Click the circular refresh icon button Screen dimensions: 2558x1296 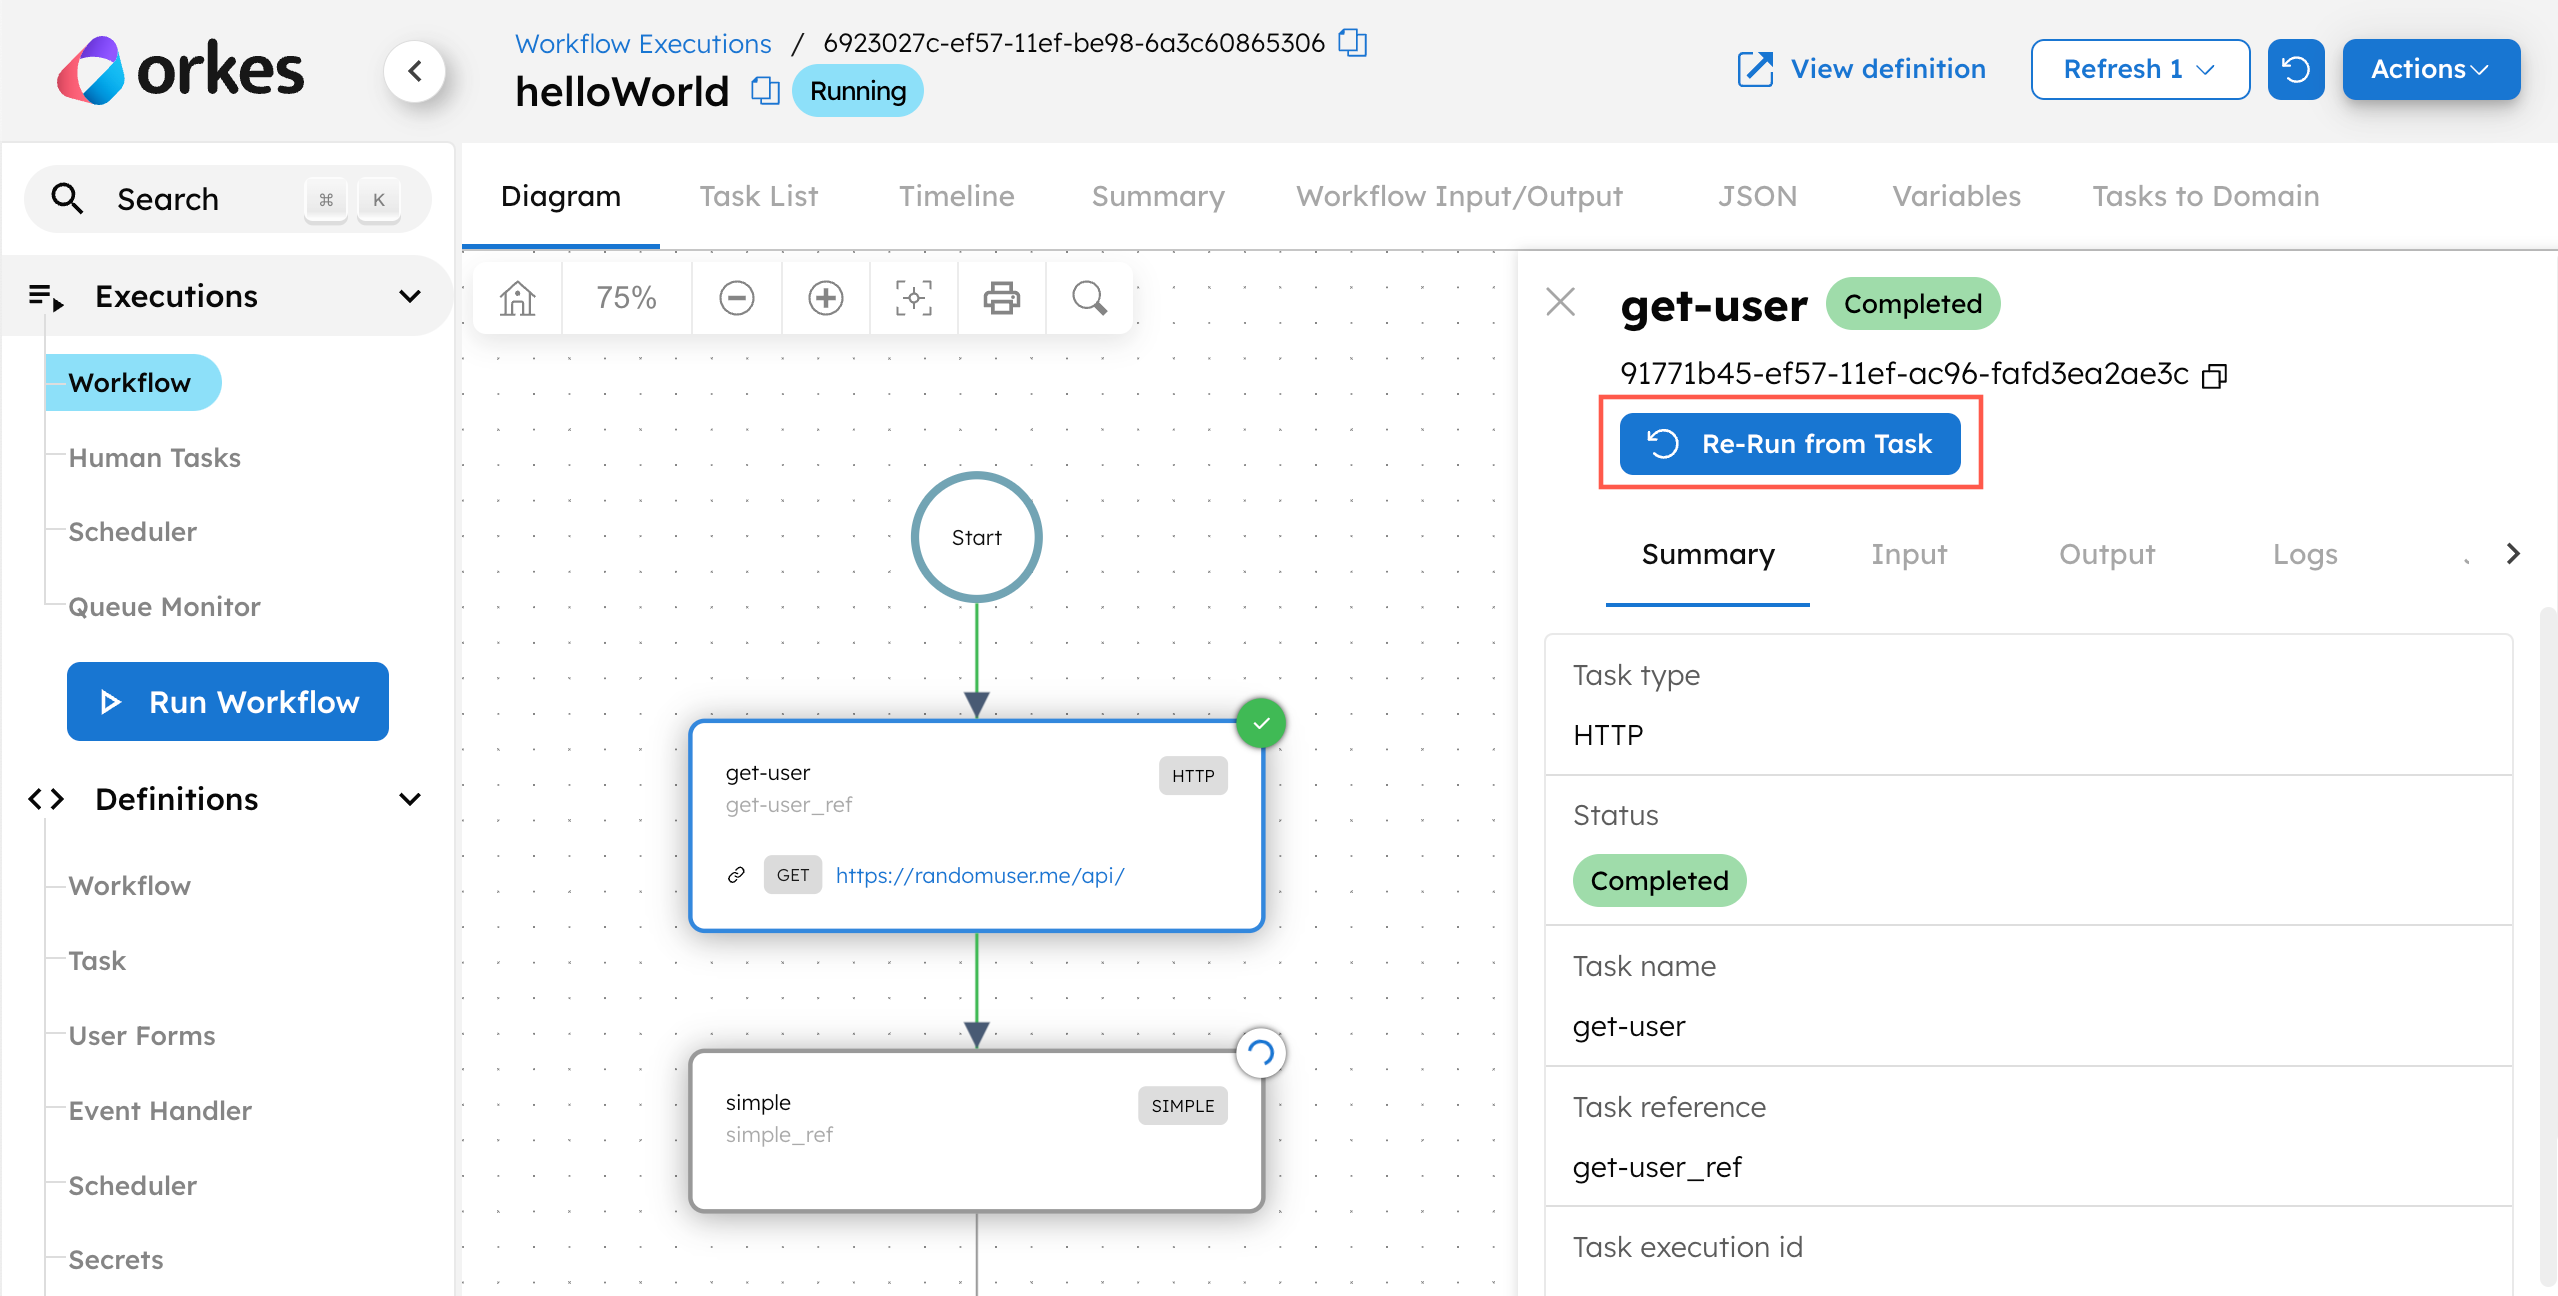coord(2295,69)
